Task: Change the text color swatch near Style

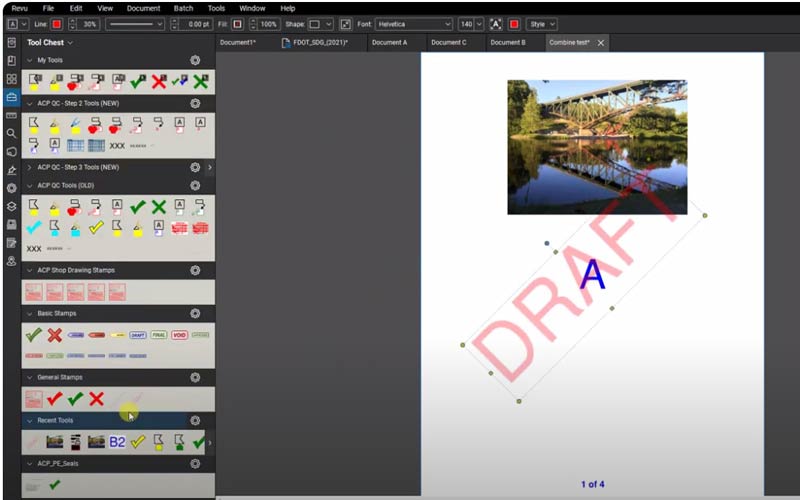Action: coord(514,24)
